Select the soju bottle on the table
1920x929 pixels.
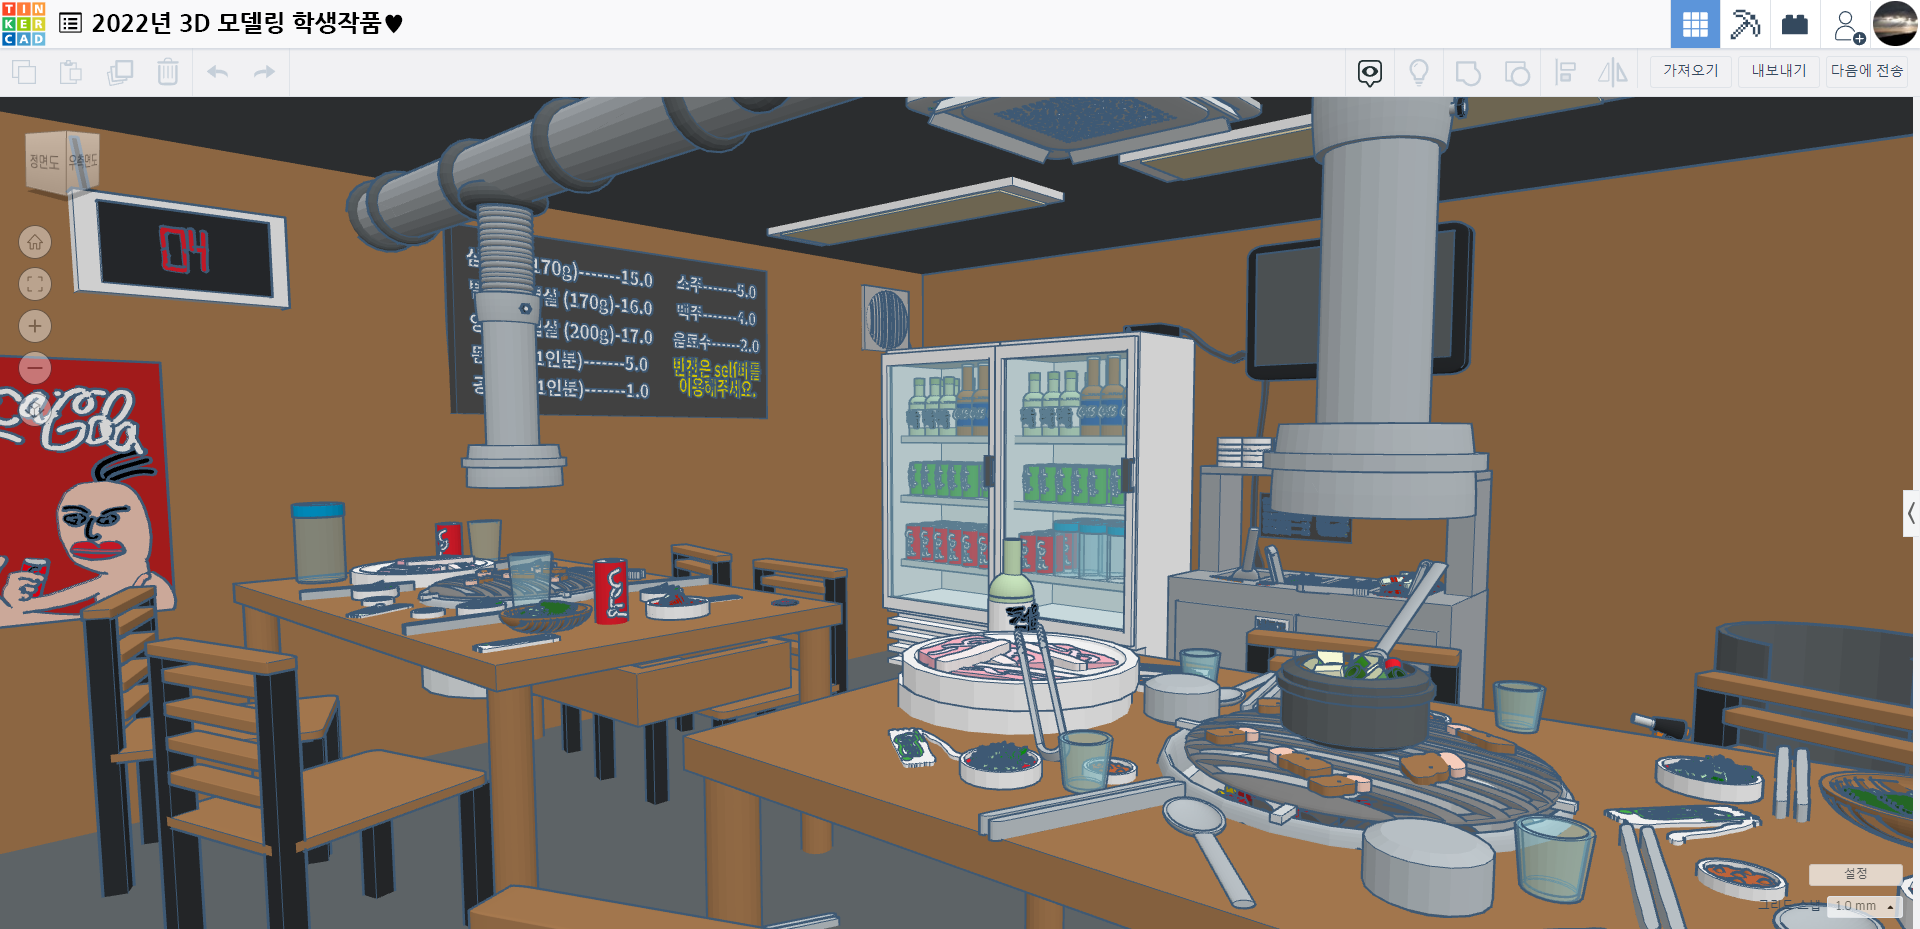pyautogui.click(x=1013, y=585)
